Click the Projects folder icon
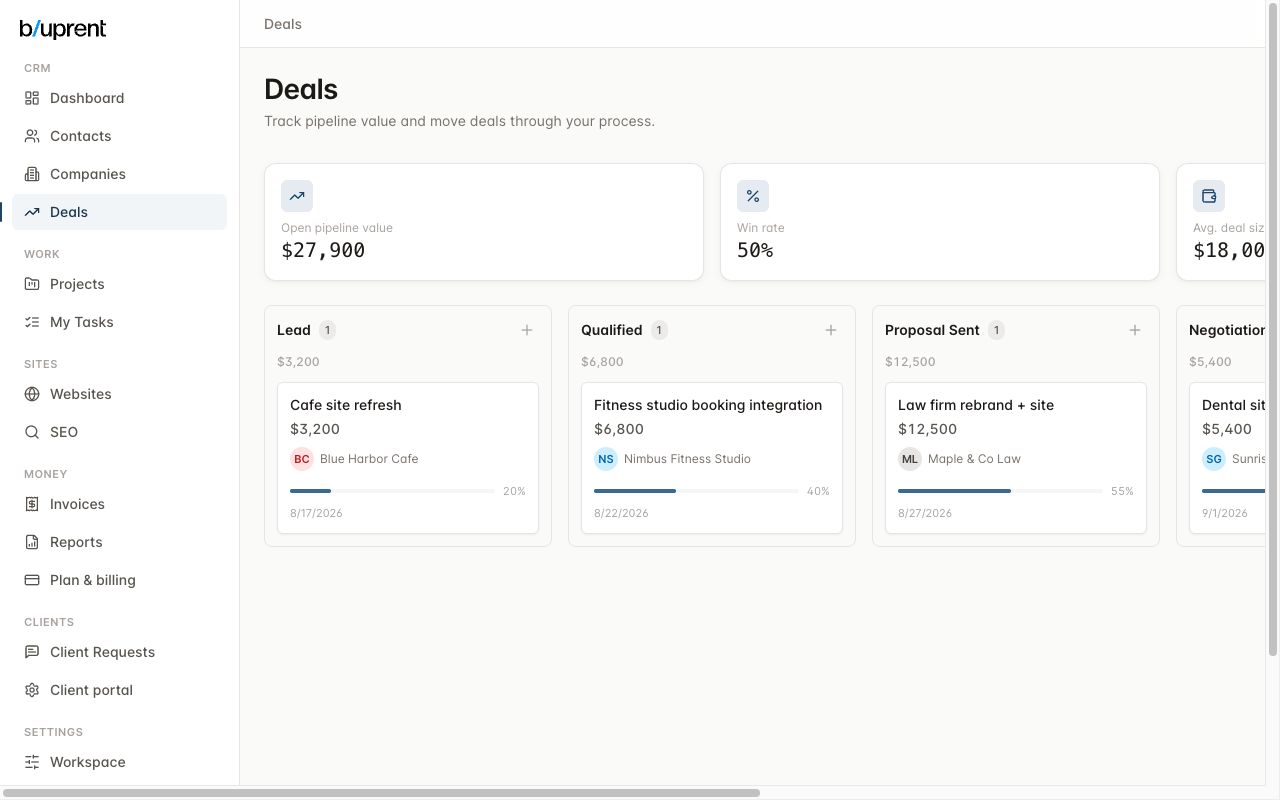This screenshot has height=800, width=1280. 32,284
